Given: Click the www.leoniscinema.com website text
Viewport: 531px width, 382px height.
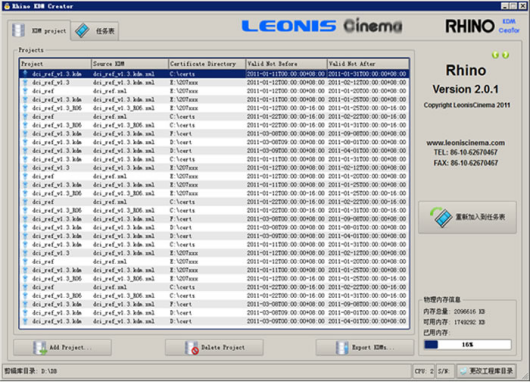Looking at the screenshot, I should click(466, 143).
